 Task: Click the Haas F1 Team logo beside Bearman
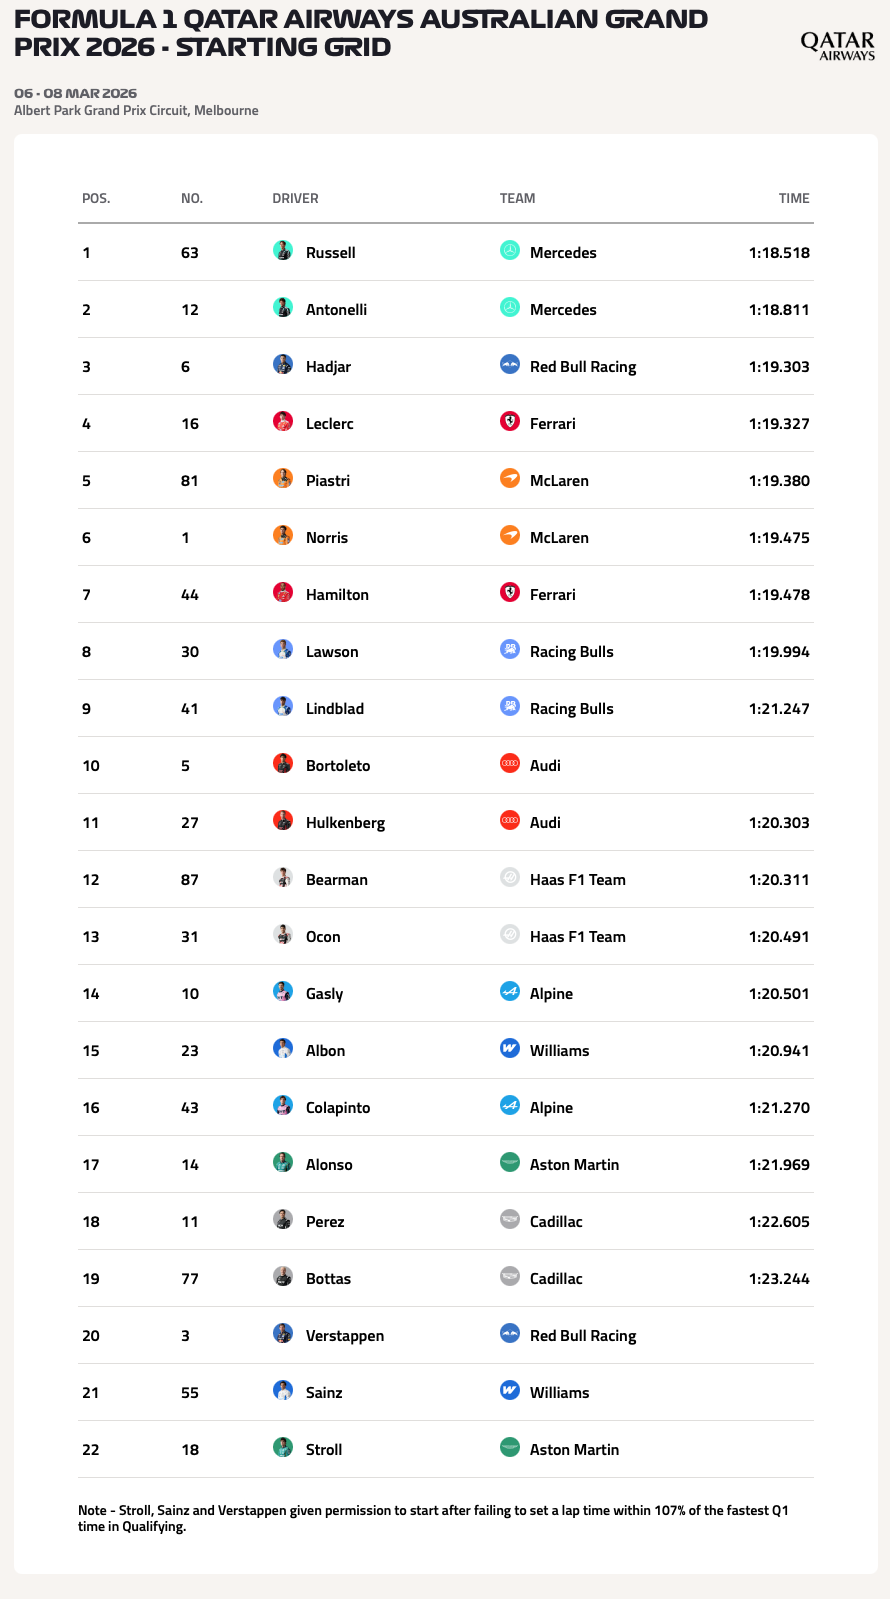510,879
